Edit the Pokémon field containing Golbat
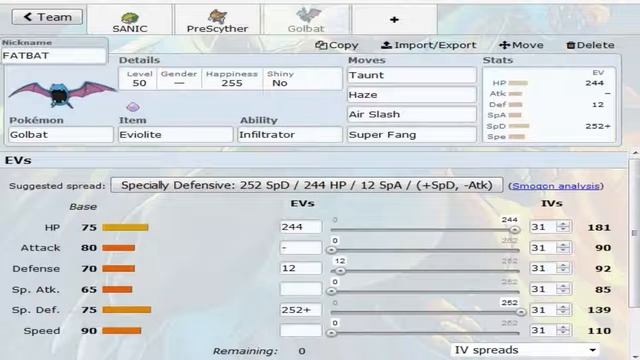Viewport: 640px width, 360px height. pos(61,135)
